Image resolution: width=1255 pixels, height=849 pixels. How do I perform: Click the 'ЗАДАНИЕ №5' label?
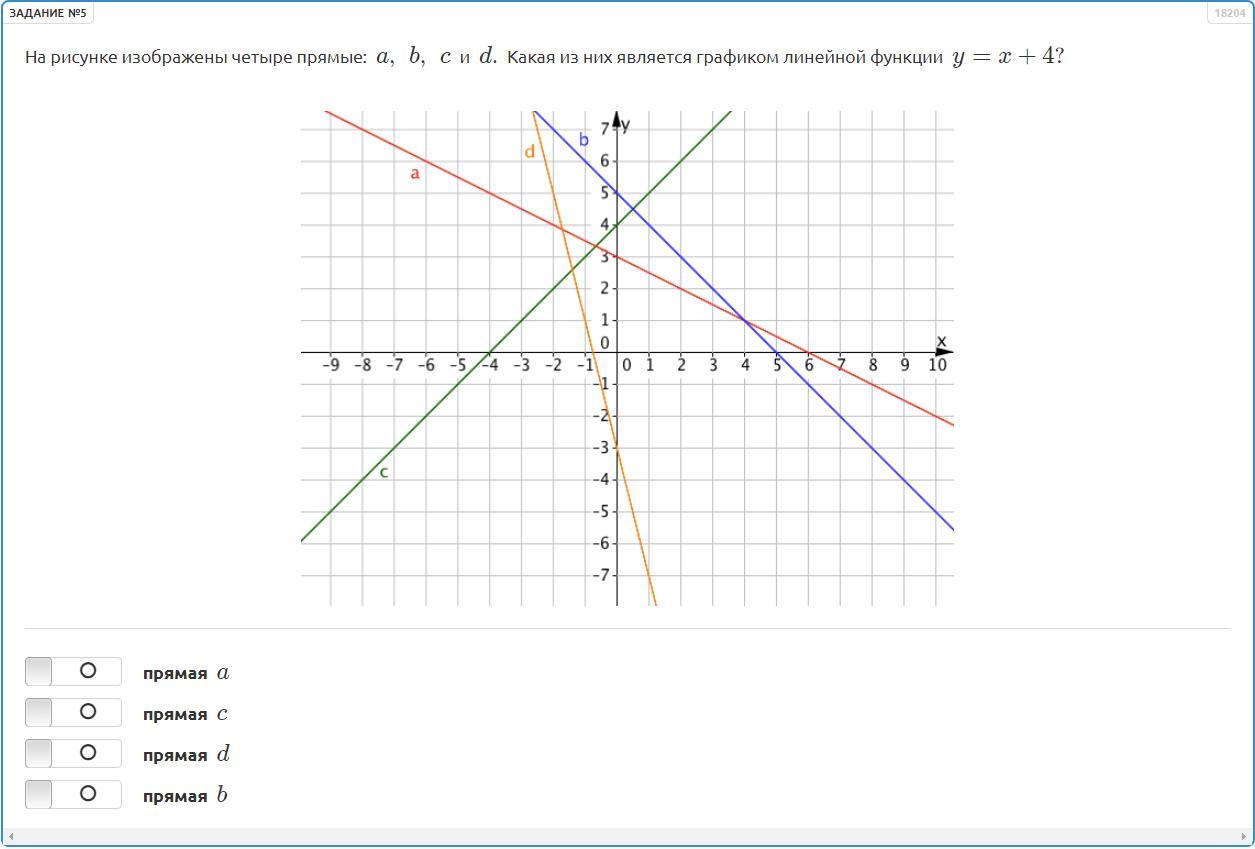(48, 13)
